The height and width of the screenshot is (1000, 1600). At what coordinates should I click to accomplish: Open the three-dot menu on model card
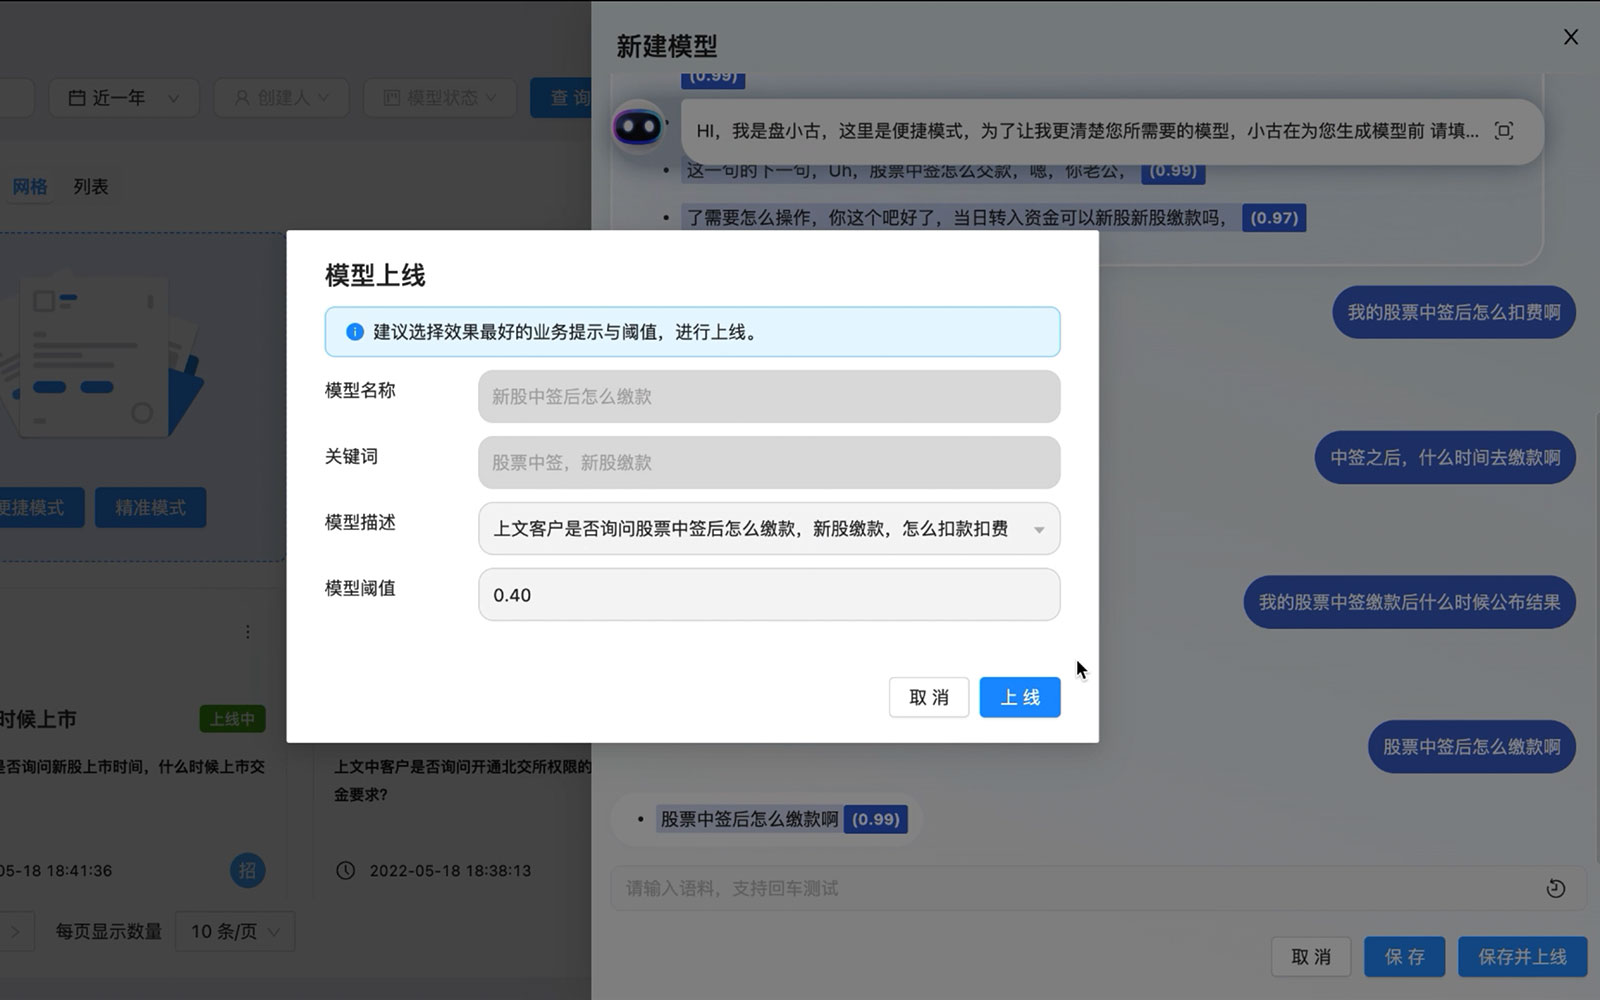pyautogui.click(x=248, y=632)
